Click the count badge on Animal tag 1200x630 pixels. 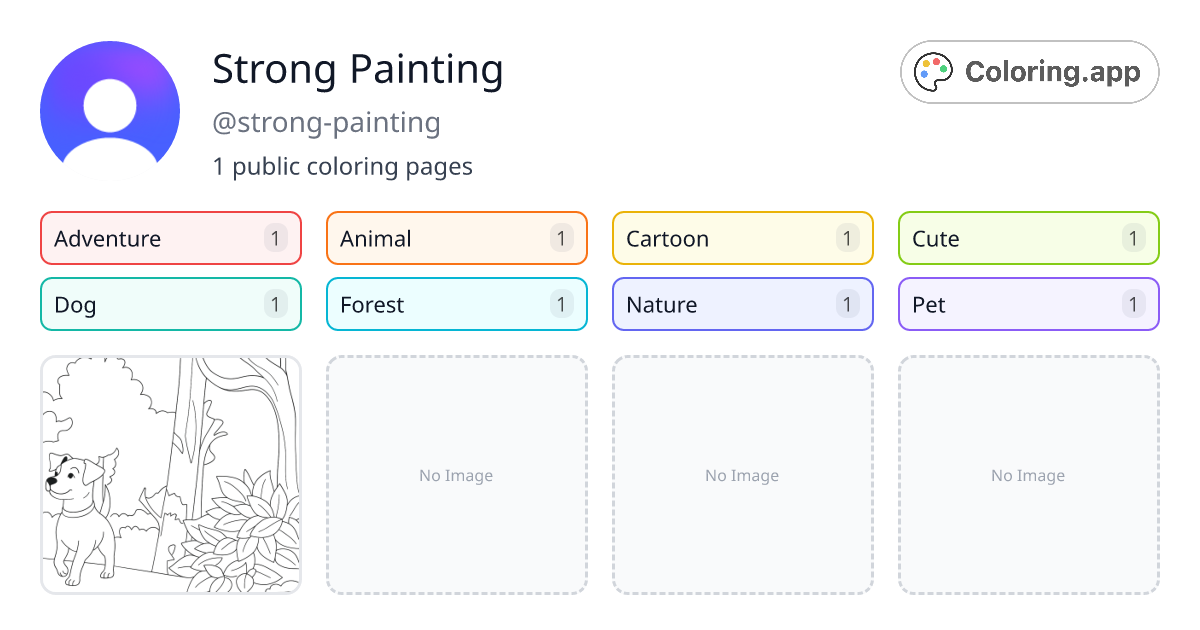click(561, 238)
